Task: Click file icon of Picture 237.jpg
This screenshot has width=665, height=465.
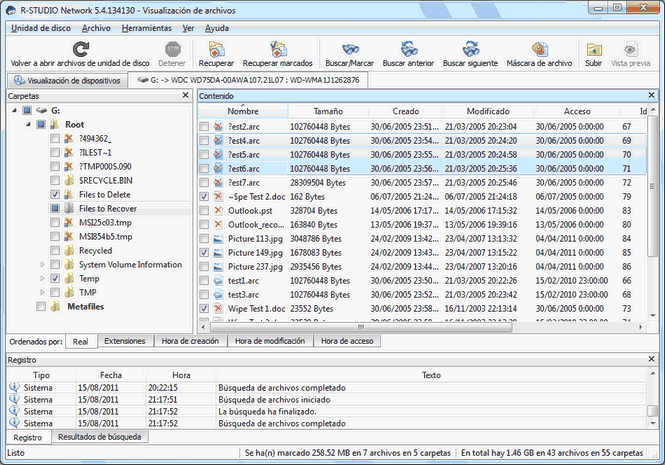Action: tap(218, 267)
